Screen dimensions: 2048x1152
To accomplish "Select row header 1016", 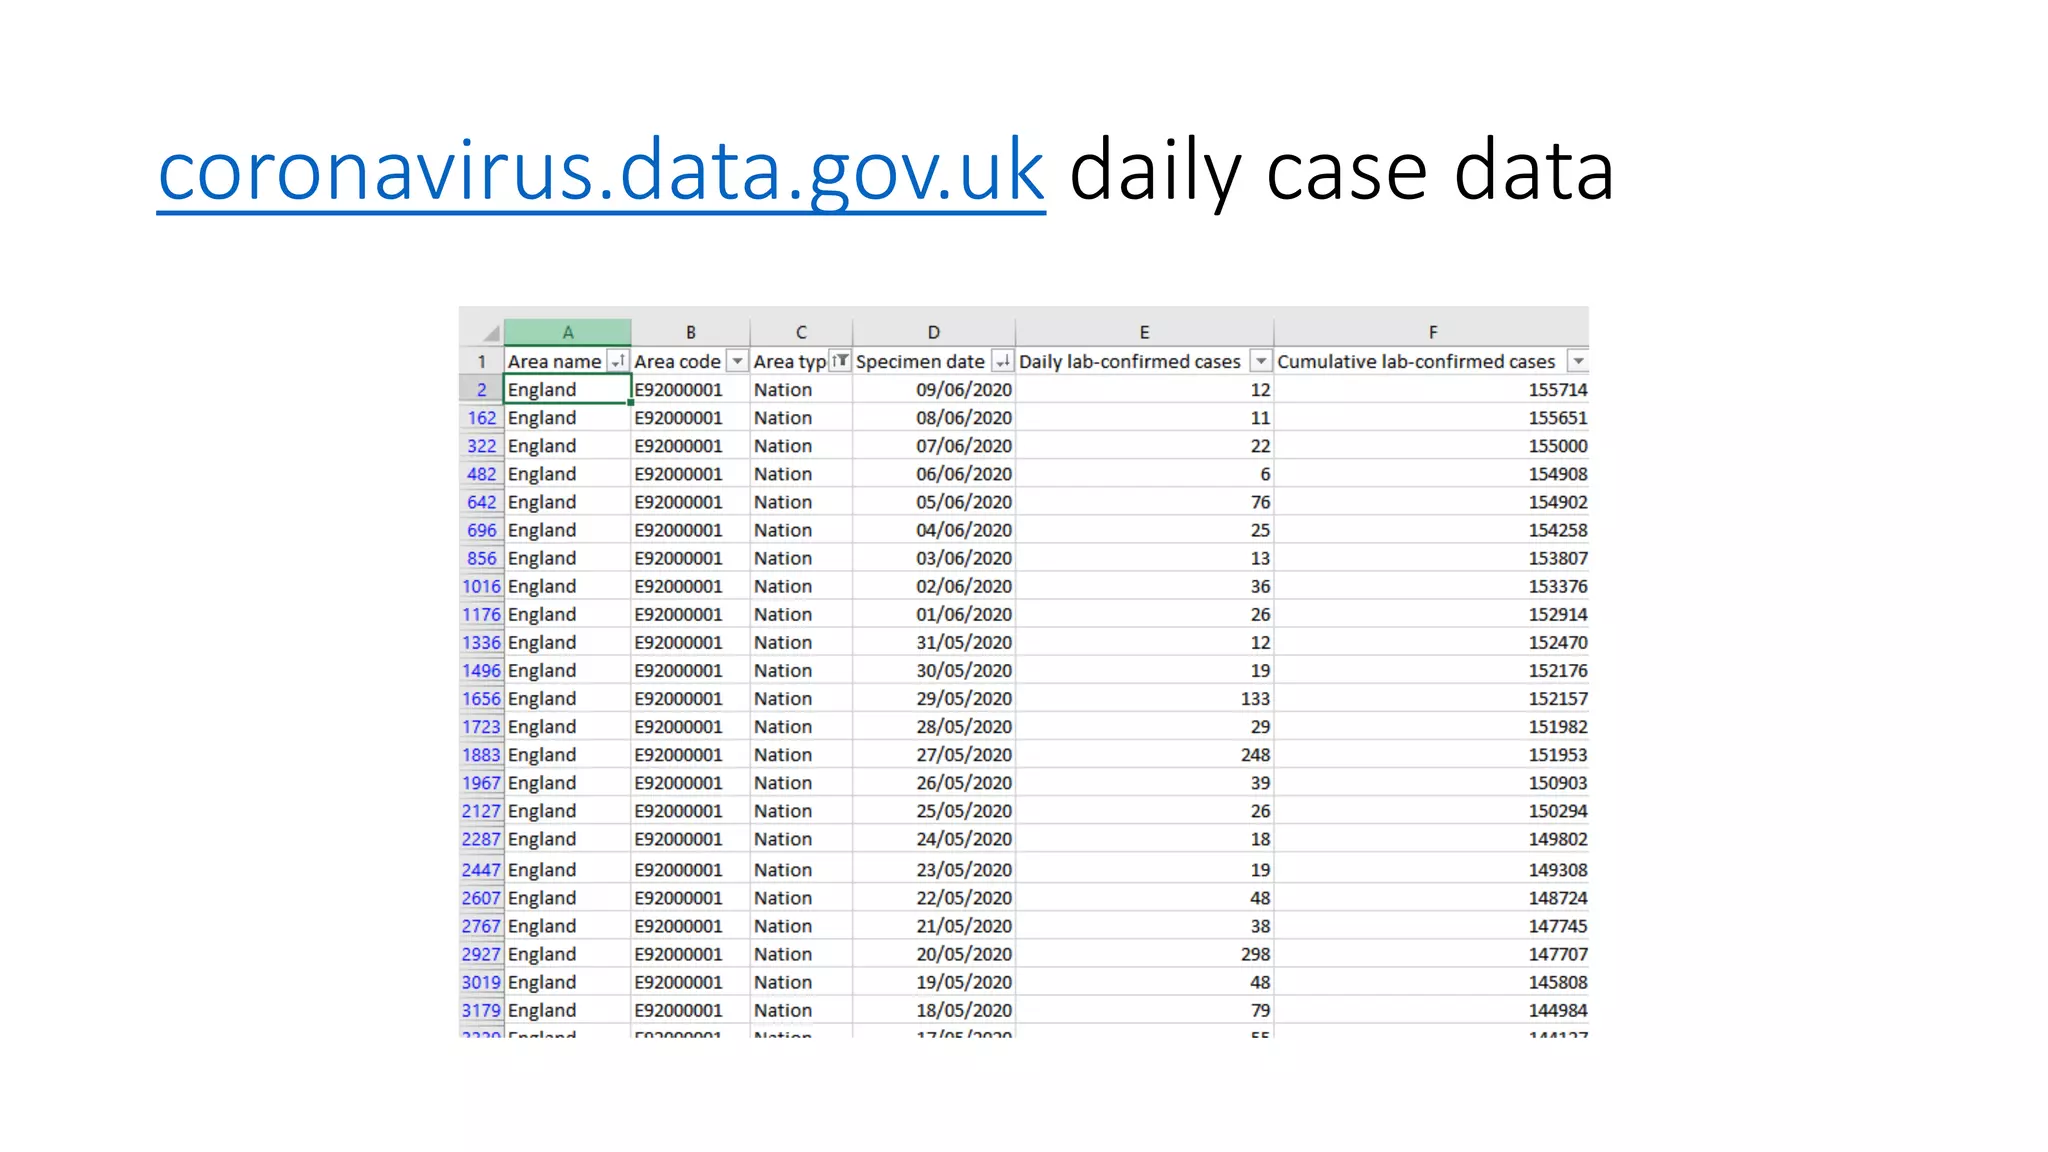I will tap(481, 586).
